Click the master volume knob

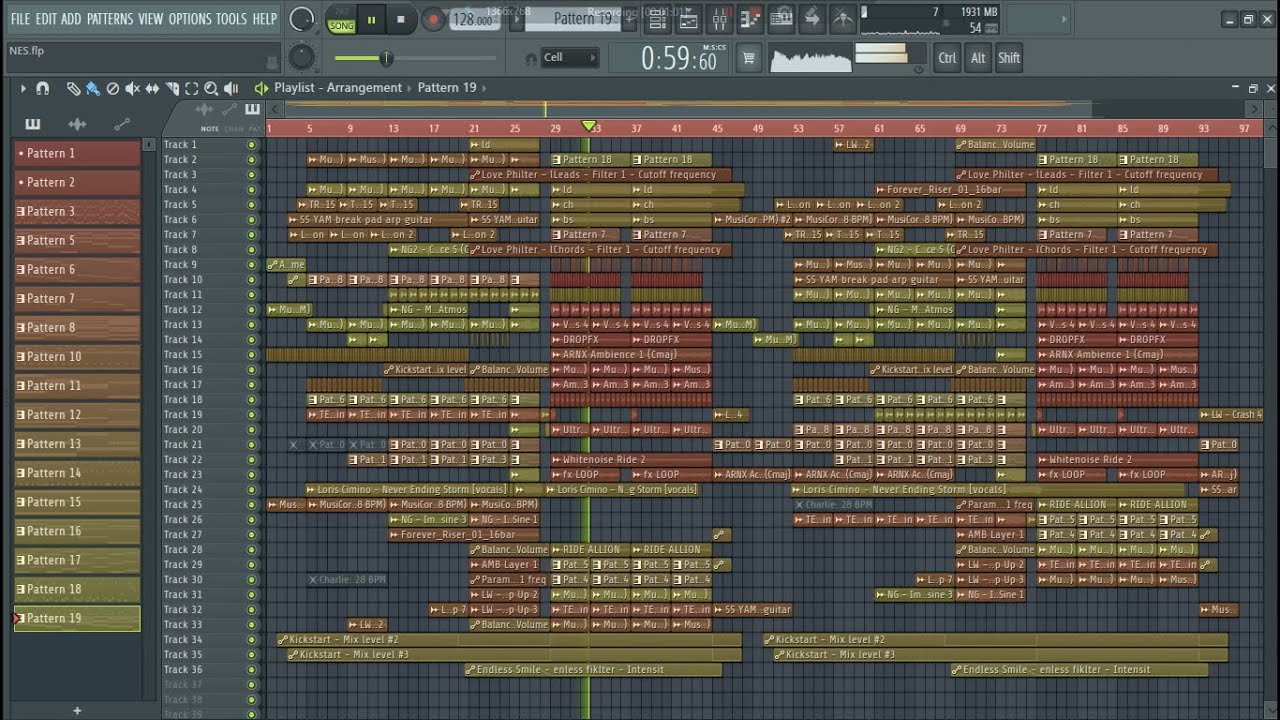[x=301, y=19]
